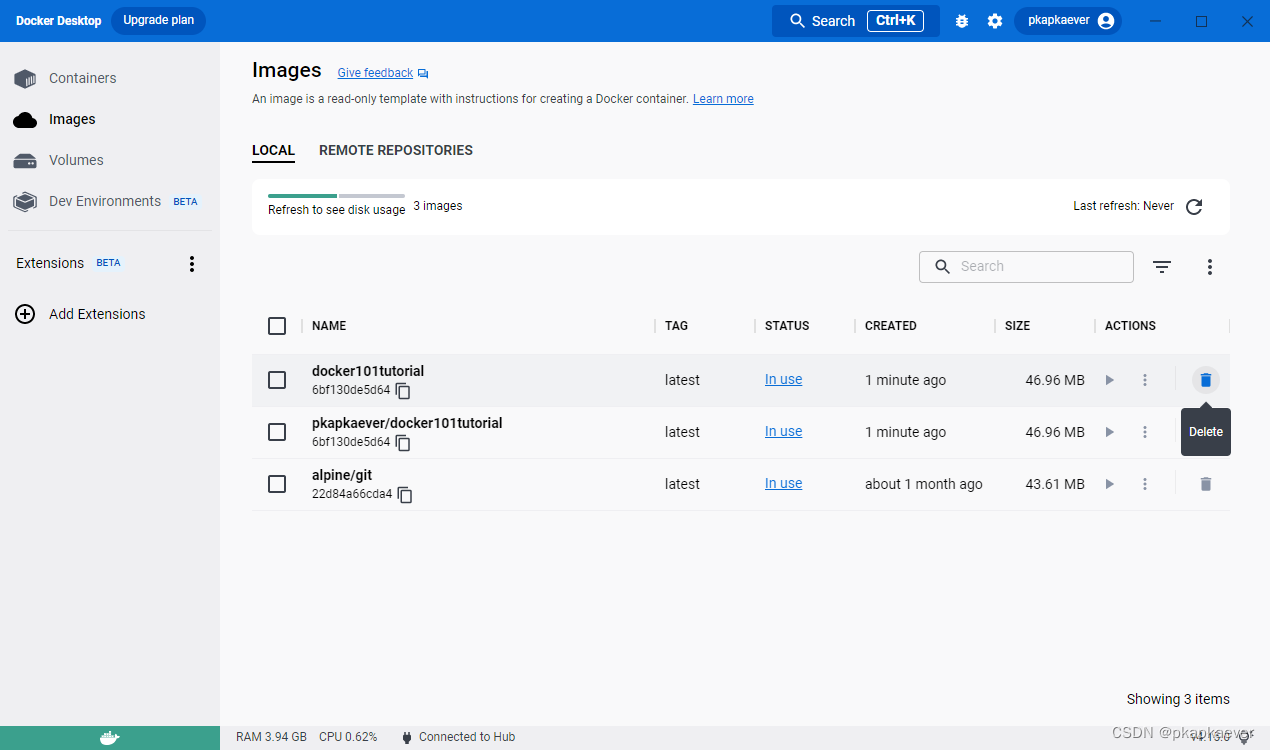Click 'Connected to Hub' status text
Image resolution: width=1270 pixels, height=750 pixels.
[467, 737]
